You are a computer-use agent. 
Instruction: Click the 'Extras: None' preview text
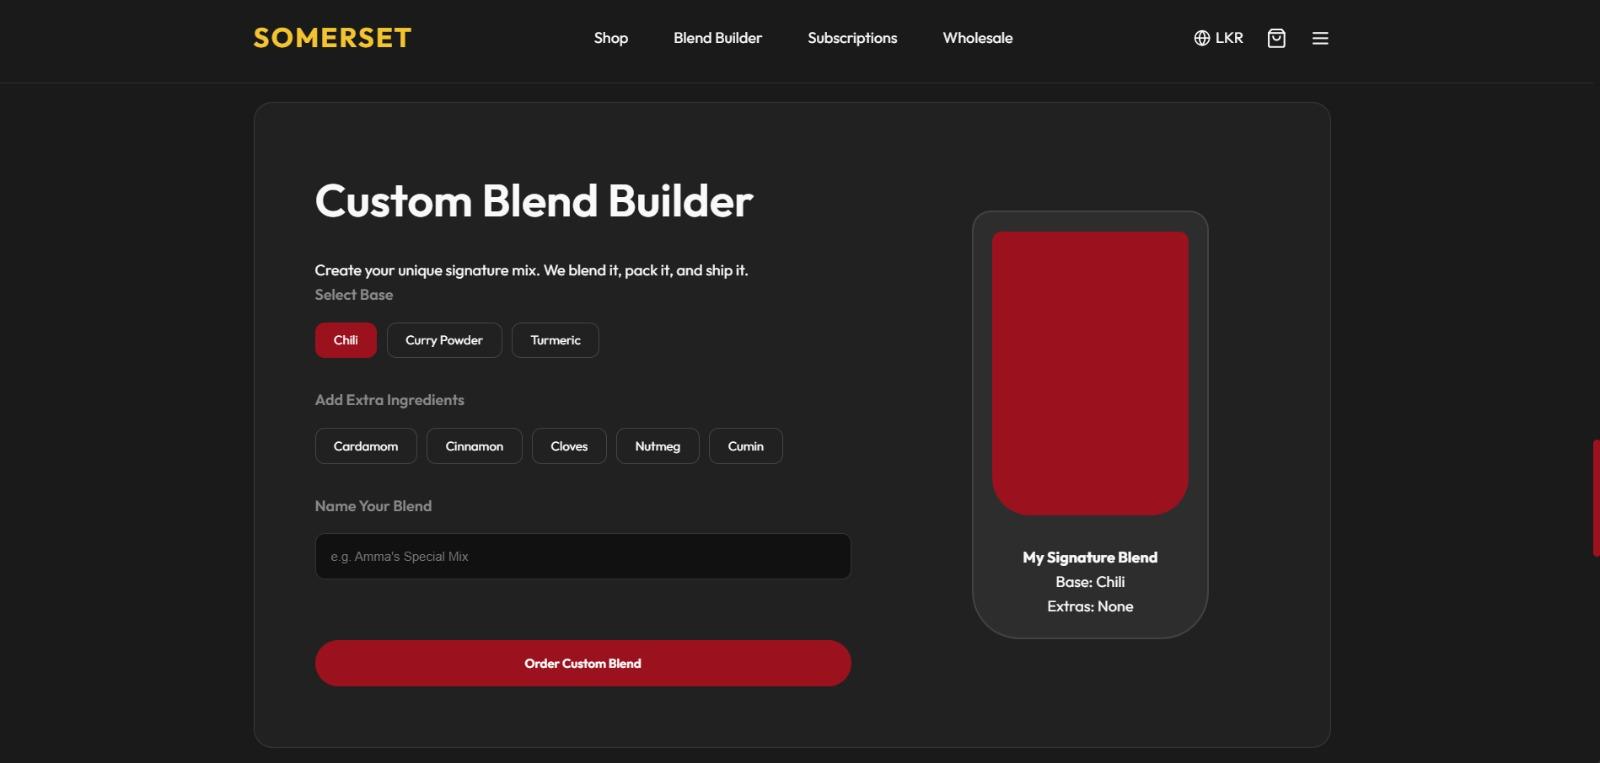1090,606
